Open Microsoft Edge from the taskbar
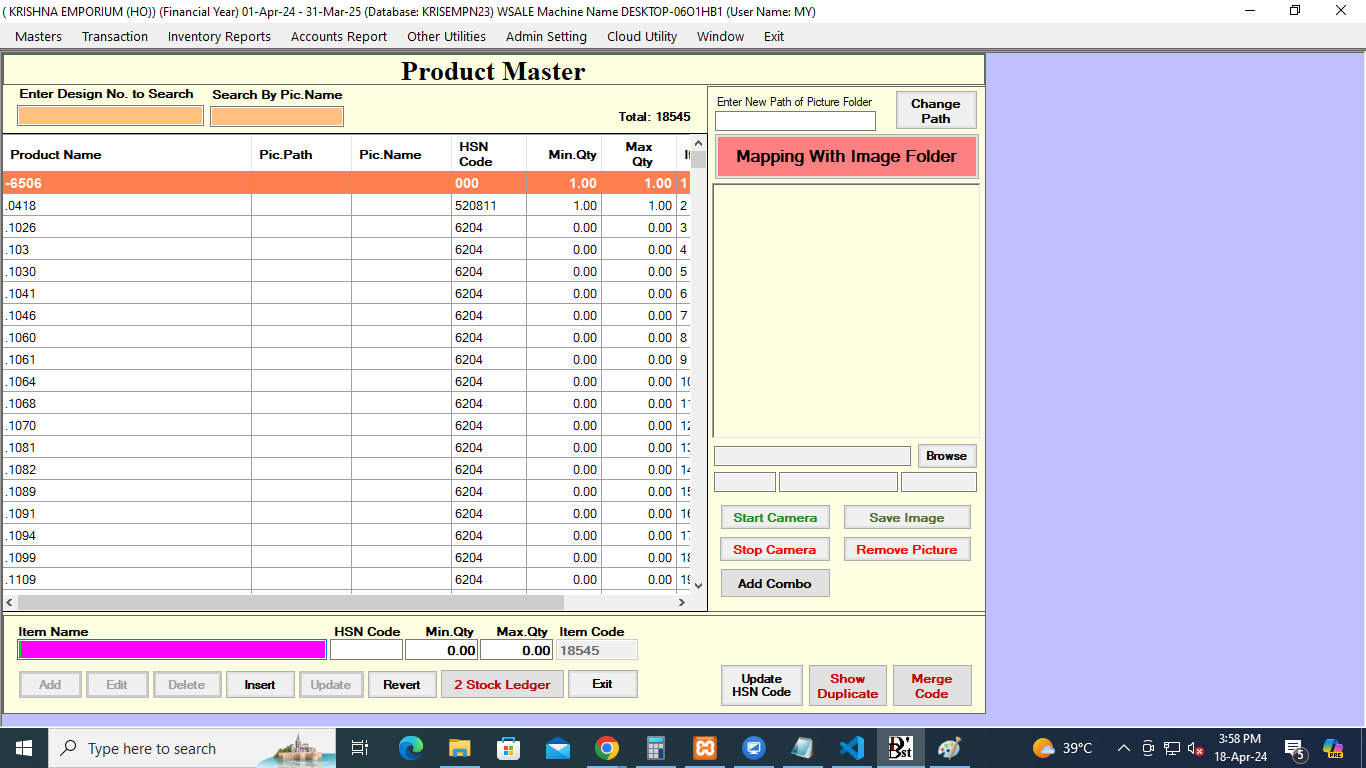This screenshot has width=1366, height=768. [x=410, y=748]
